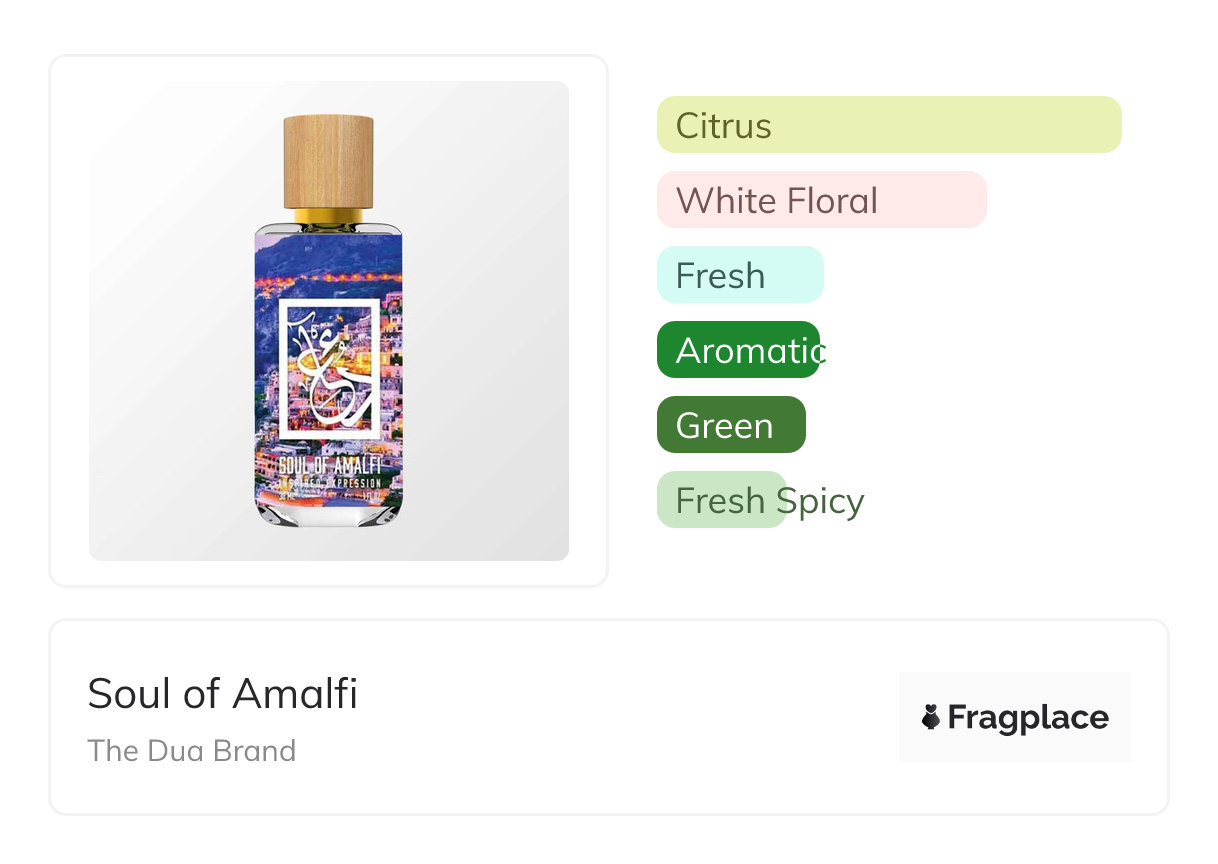Click the white Arabic calligraphy emblem on bottle
The width and height of the screenshot is (1218, 864).
click(328, 369)
